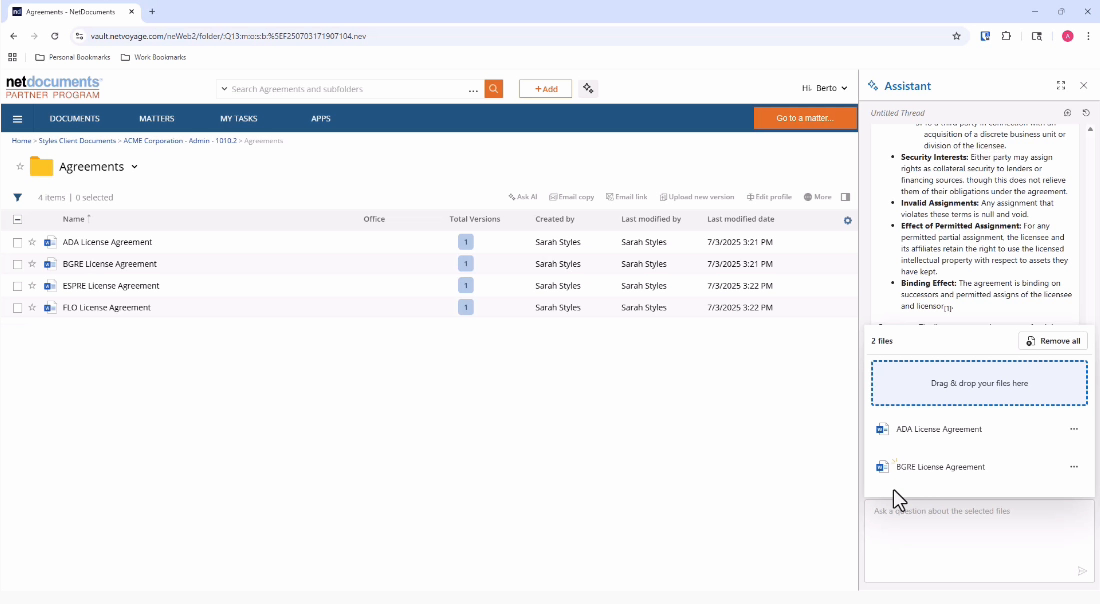
Task: Reload the browser page
Action: click(x=55, y=36)
